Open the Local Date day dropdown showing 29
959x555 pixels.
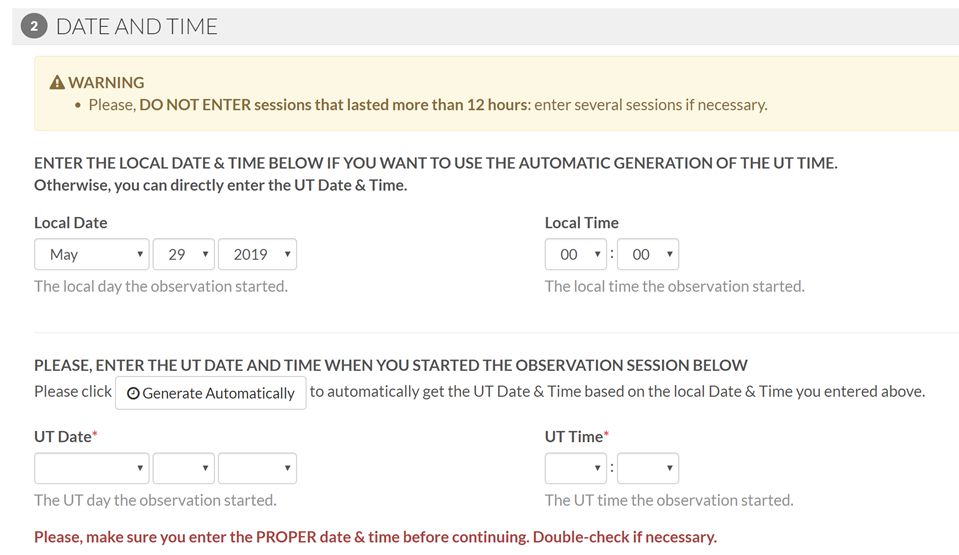183,254
